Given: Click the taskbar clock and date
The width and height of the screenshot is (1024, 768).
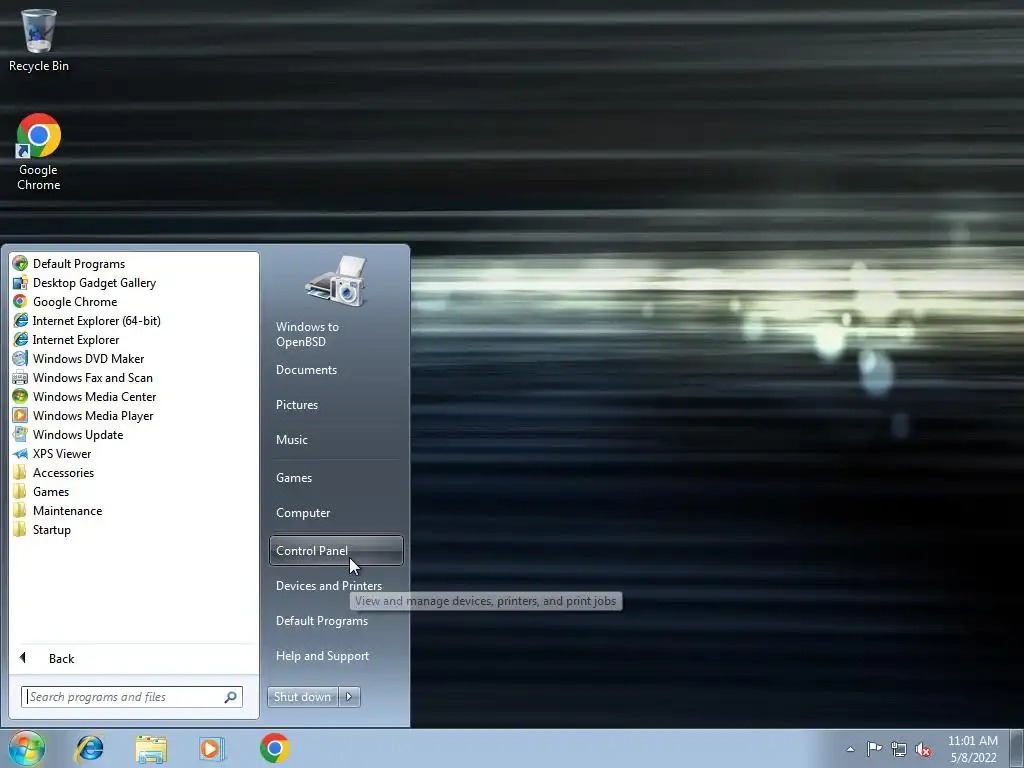Looking at the screenshot, I should [x=973, y=749].
